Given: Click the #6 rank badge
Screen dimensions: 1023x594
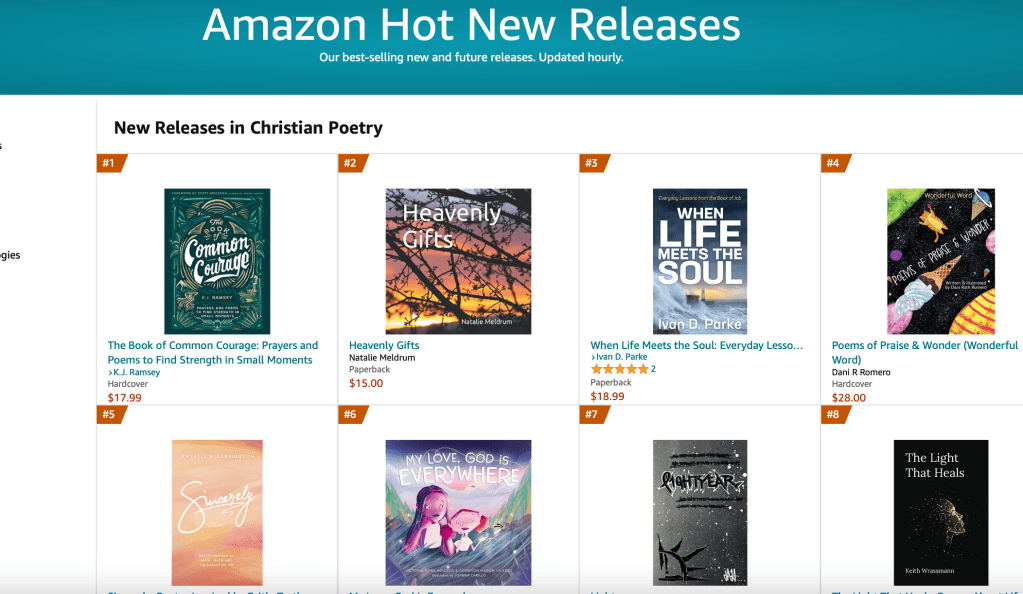Looking at the screenshot, I should (x=351, y=414).
